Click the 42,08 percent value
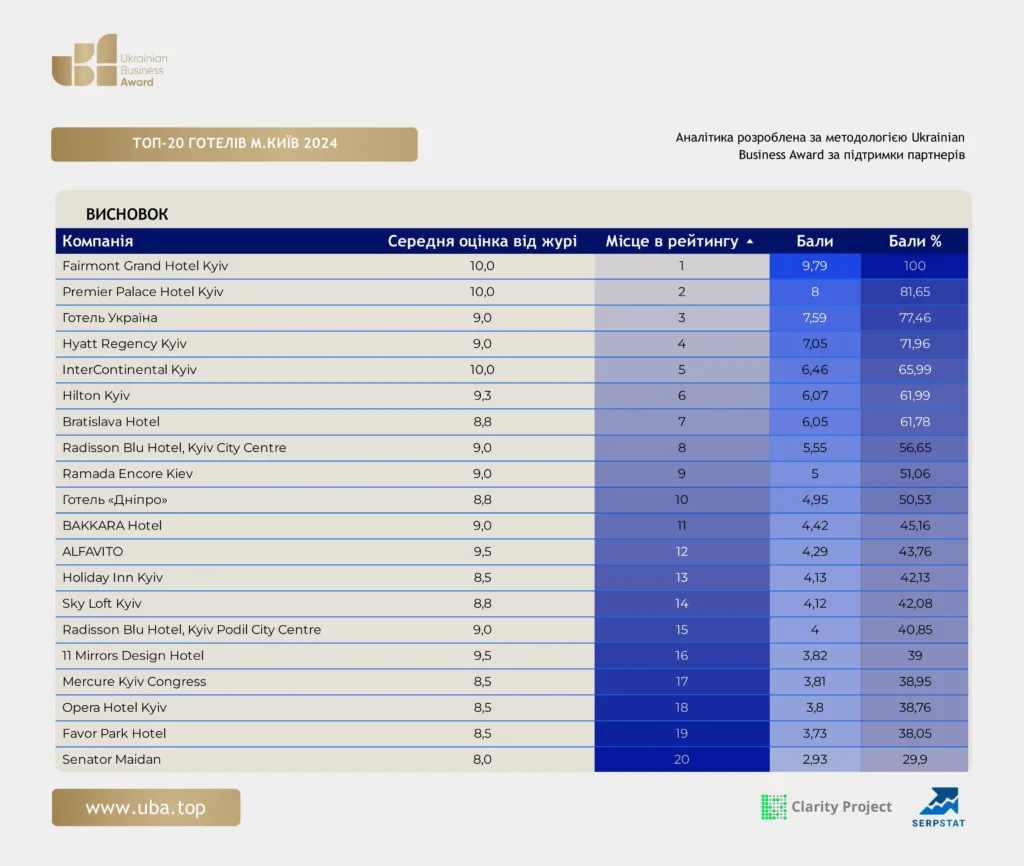Viewport: 1024px width, 866px height. click(x=914, y=603)
